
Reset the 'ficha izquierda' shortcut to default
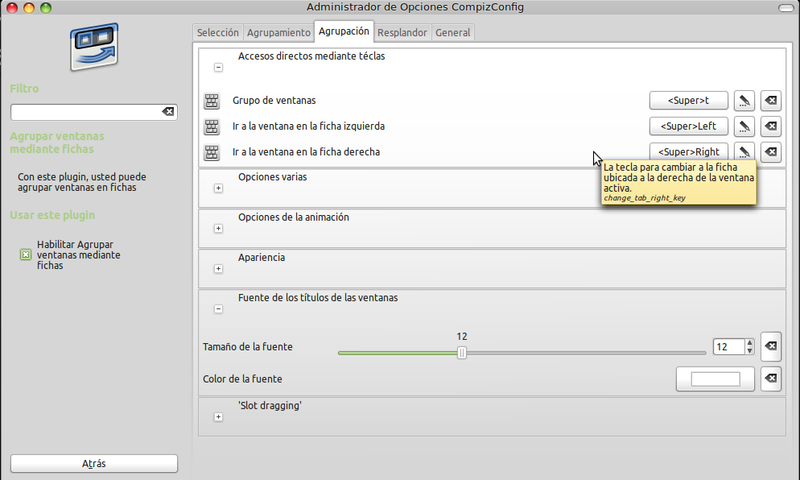click(x=770, y=127)
